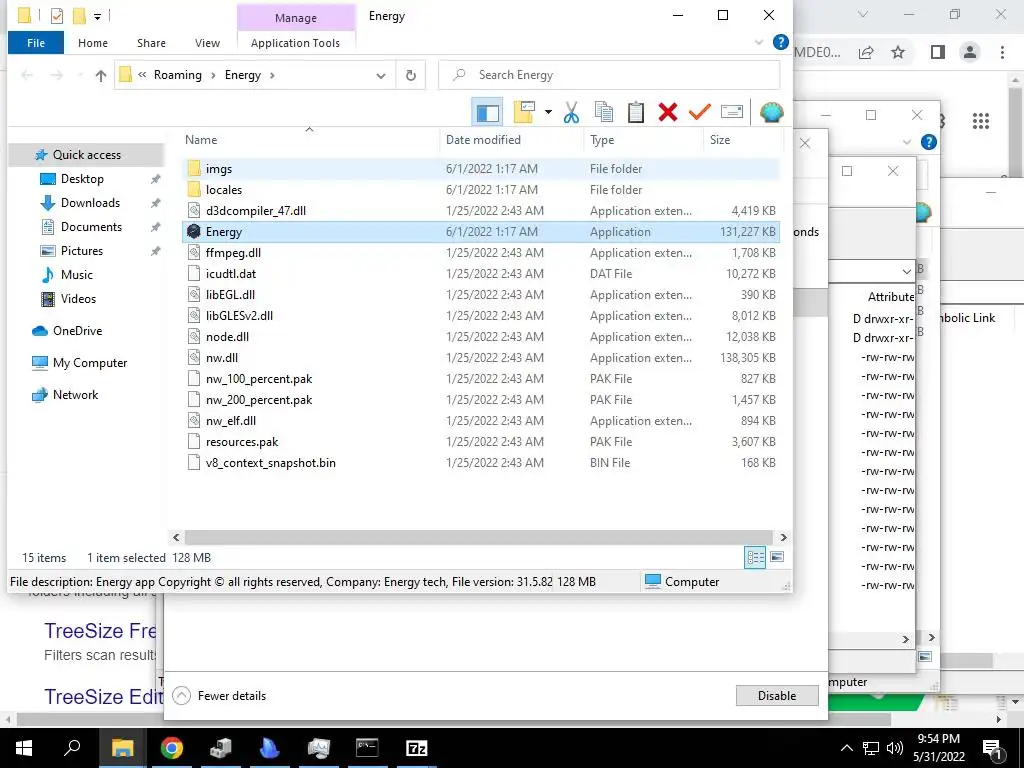This screenshot has width=1024, height=768.
Task: Open the folder options toolbar icon
Action: (524, 112)
